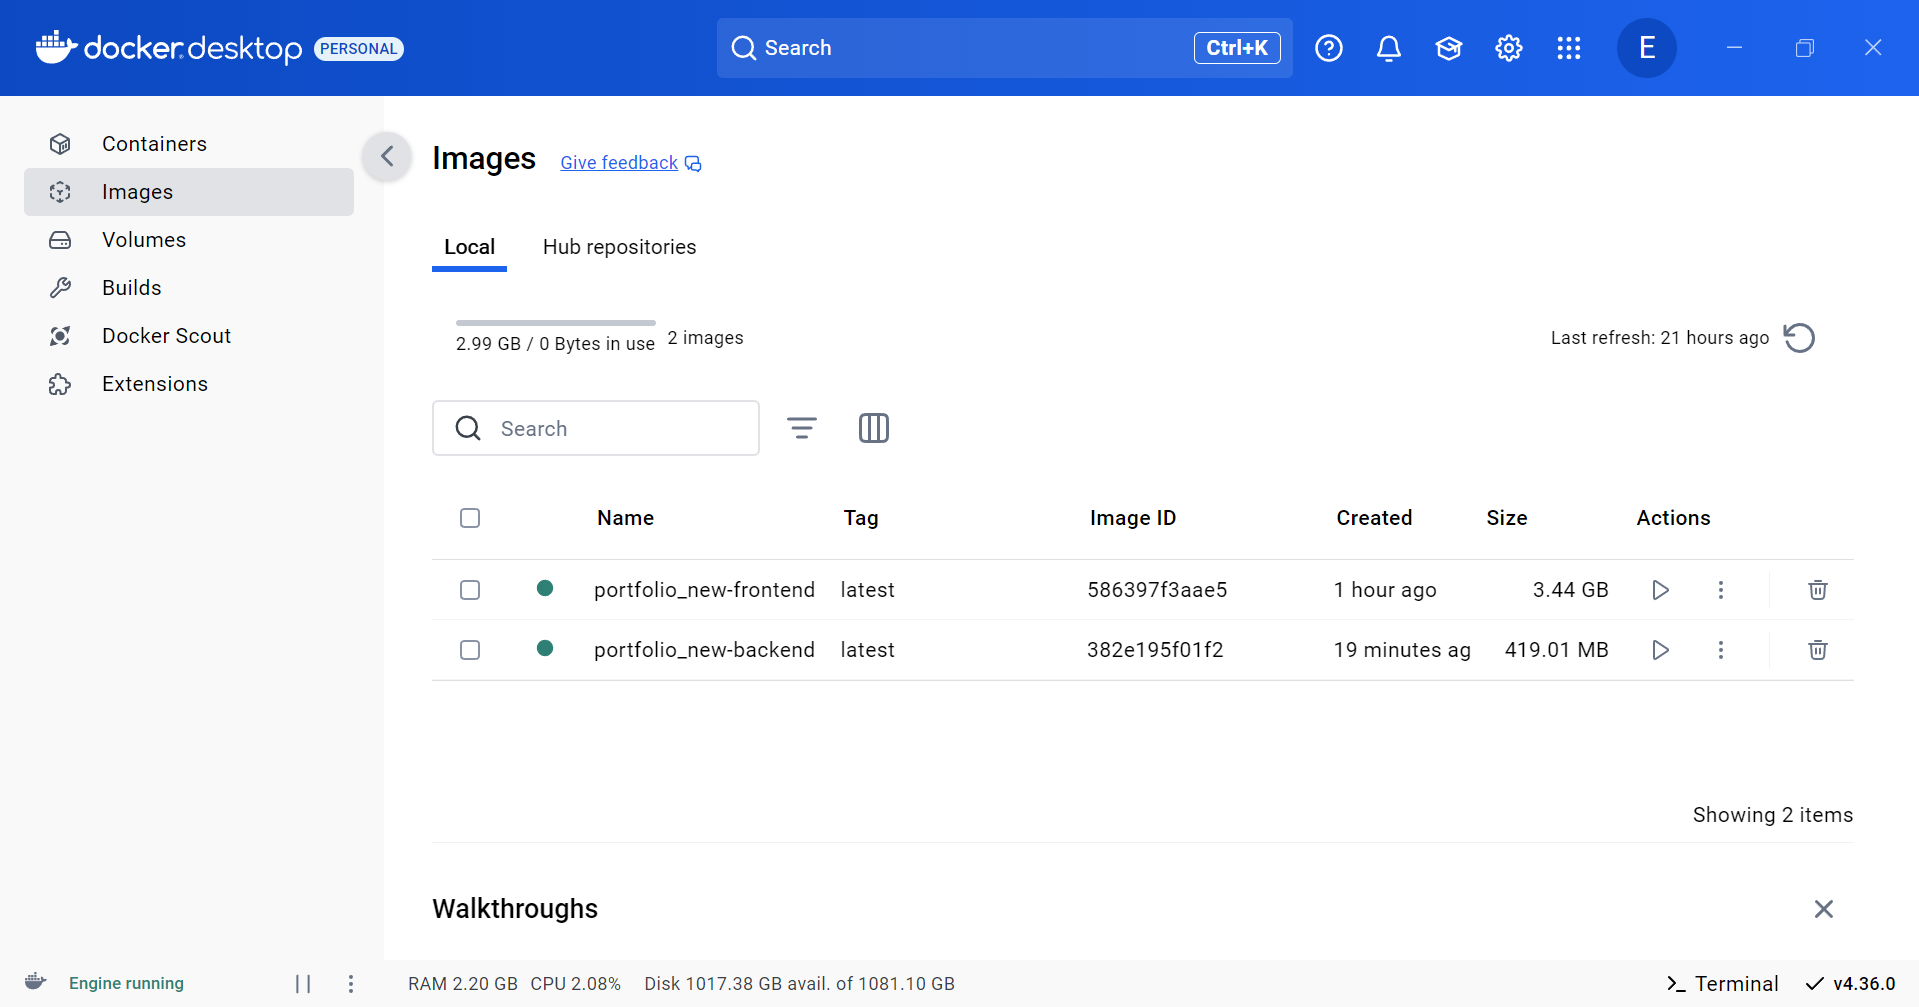Click the status bar whale icon

point(36,982)
